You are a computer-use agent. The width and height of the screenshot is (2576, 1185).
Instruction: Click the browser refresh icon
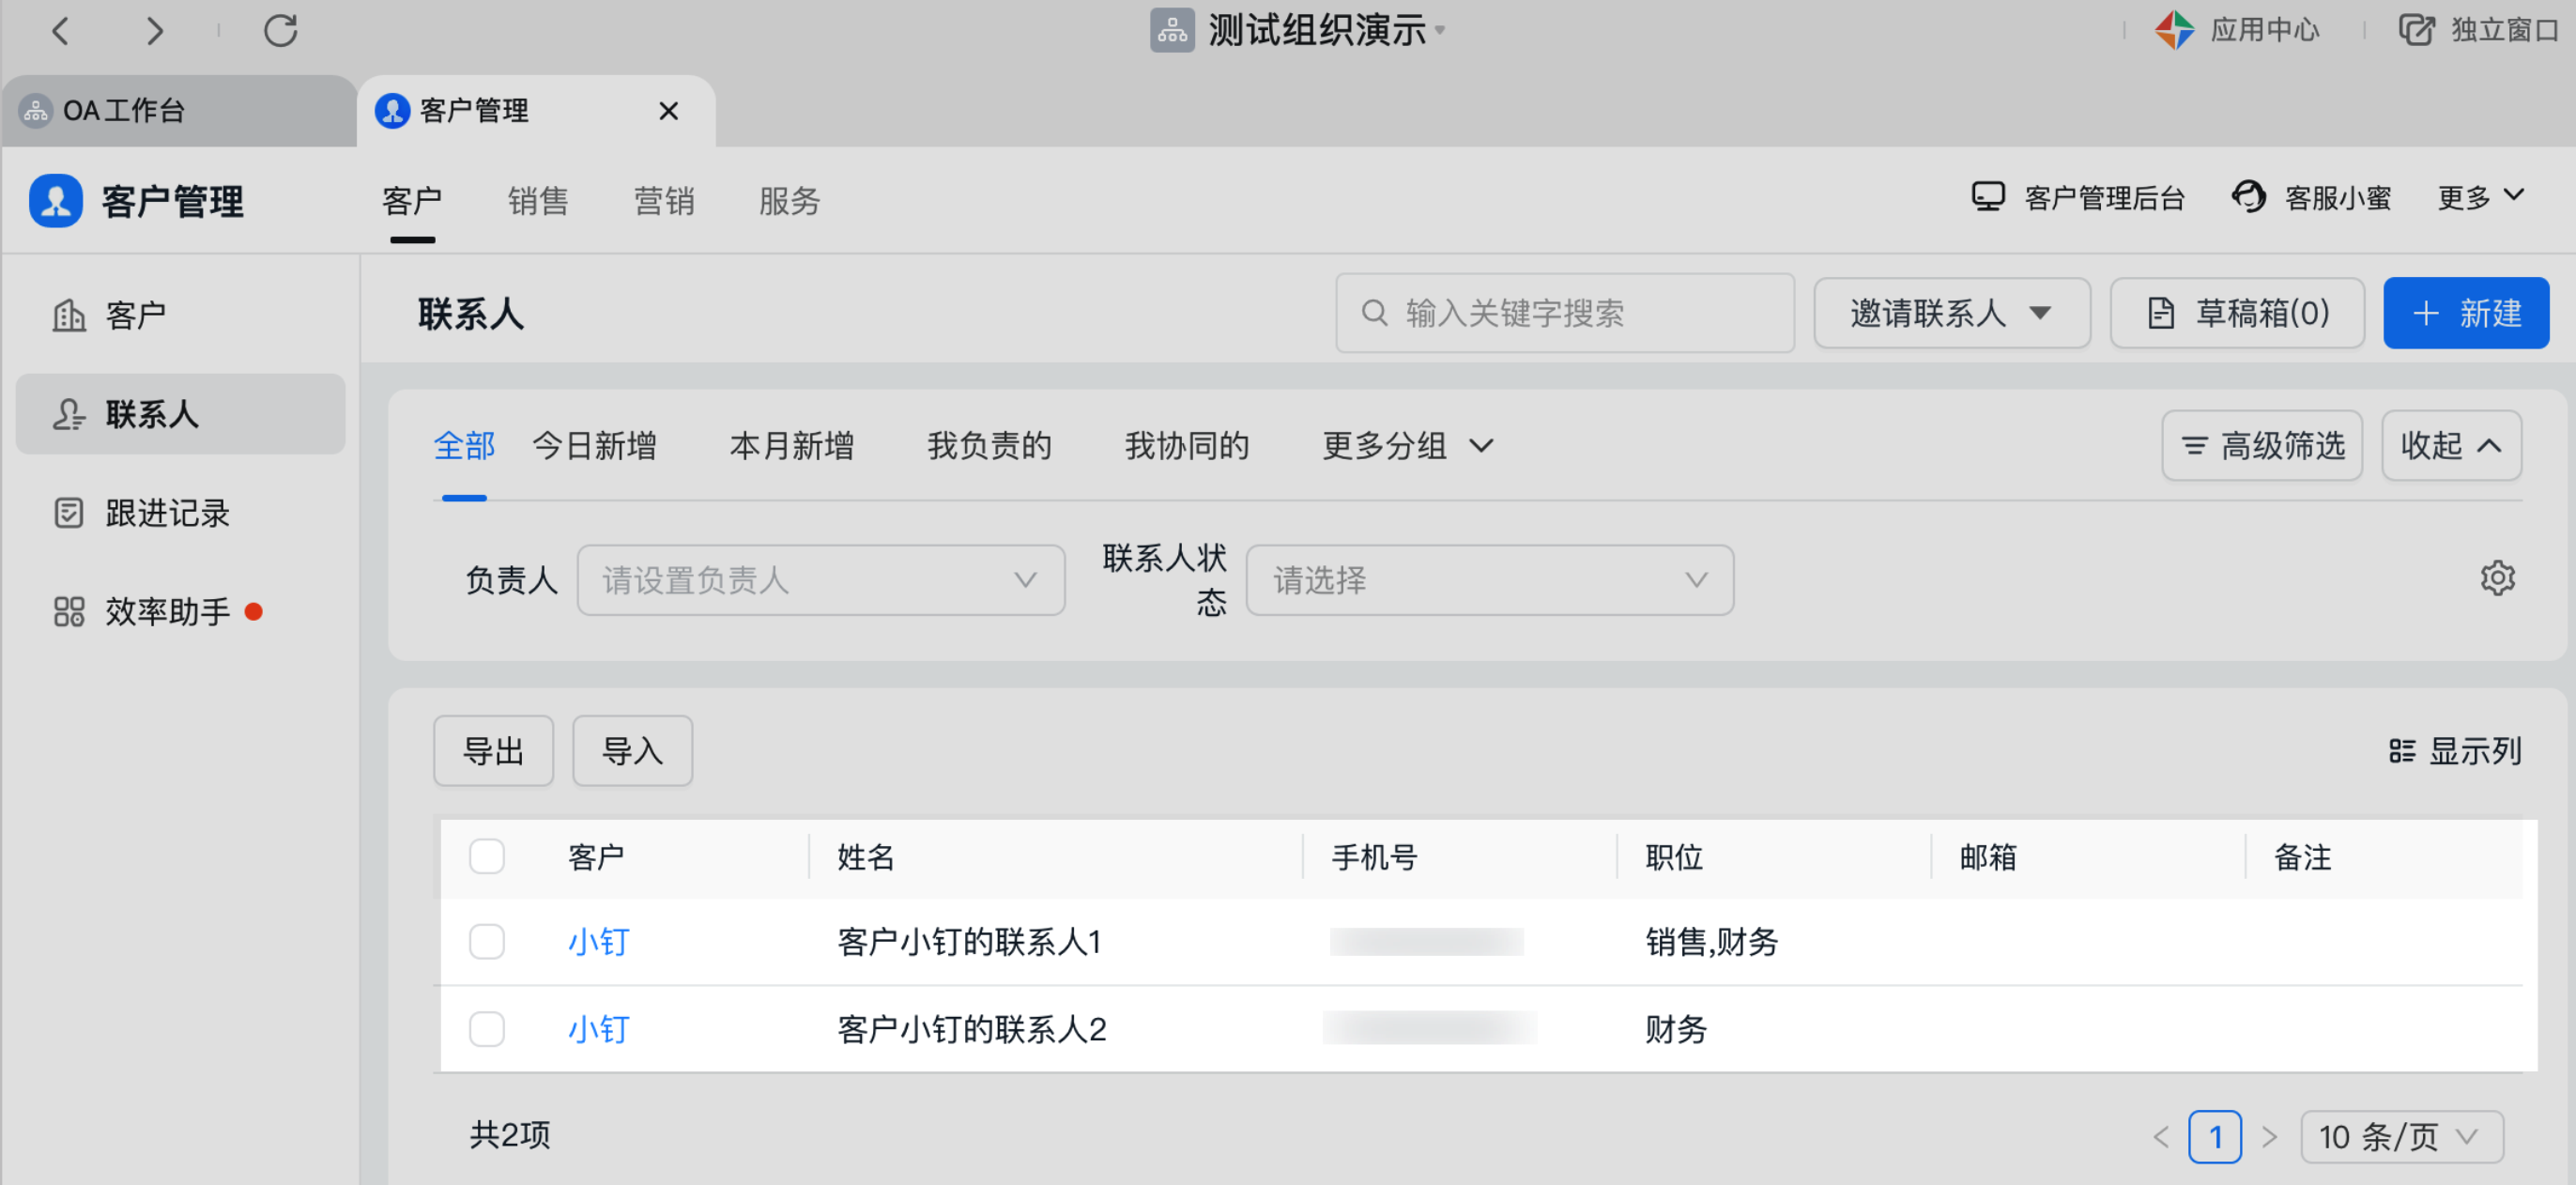click(280, 31)
